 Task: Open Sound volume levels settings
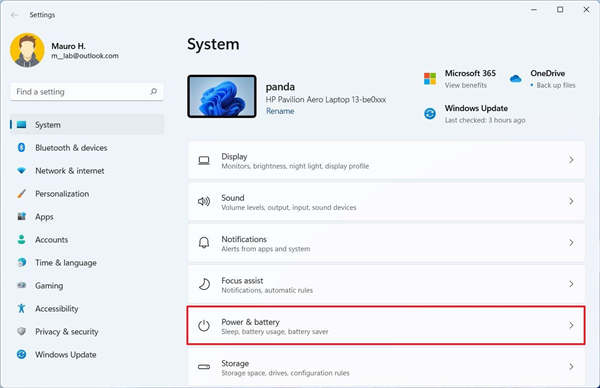tap(386, 201)
